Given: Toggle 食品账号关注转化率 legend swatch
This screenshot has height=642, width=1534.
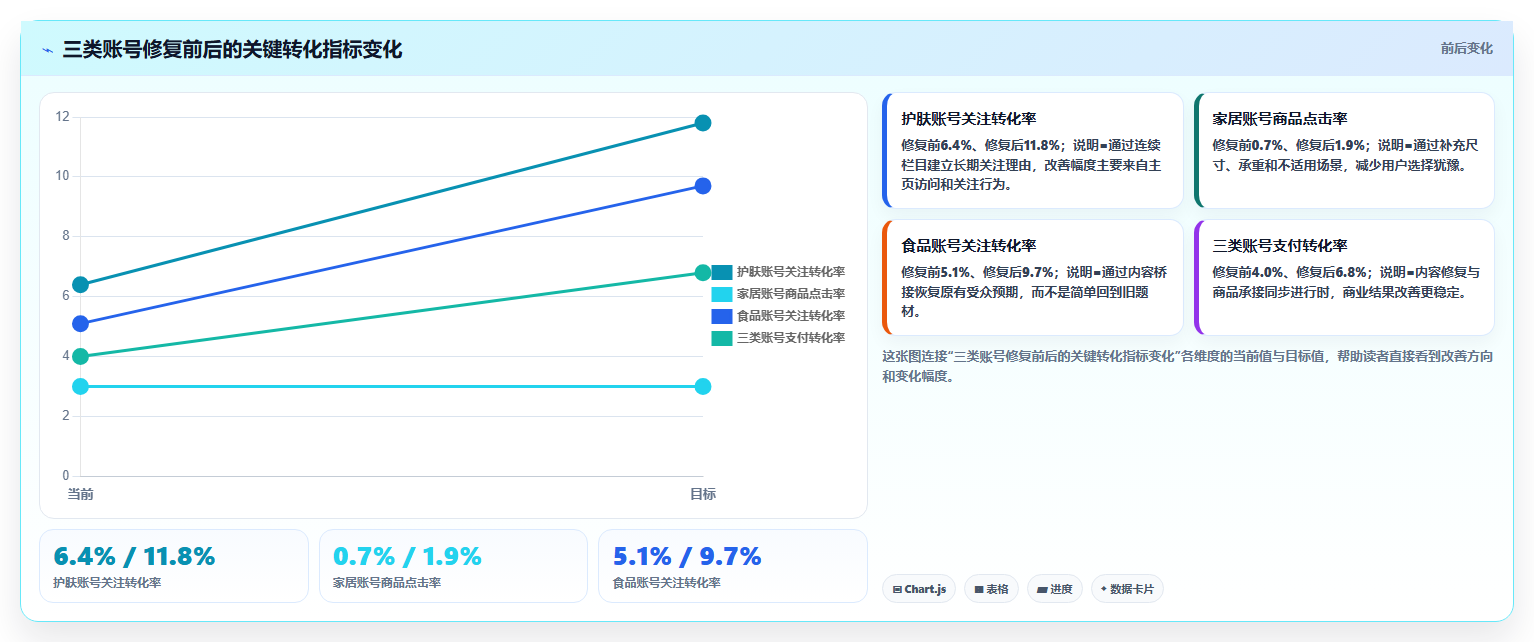Looking at the screenshot, I should pos(722,316).
